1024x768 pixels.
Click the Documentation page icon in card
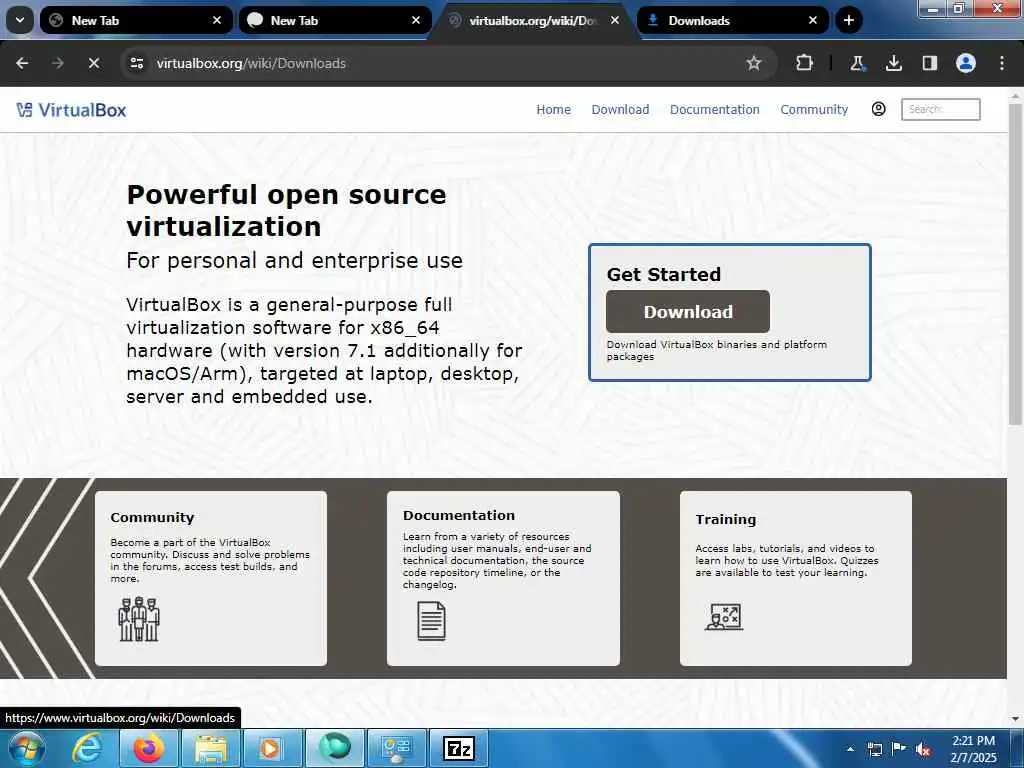pos(432,620)
